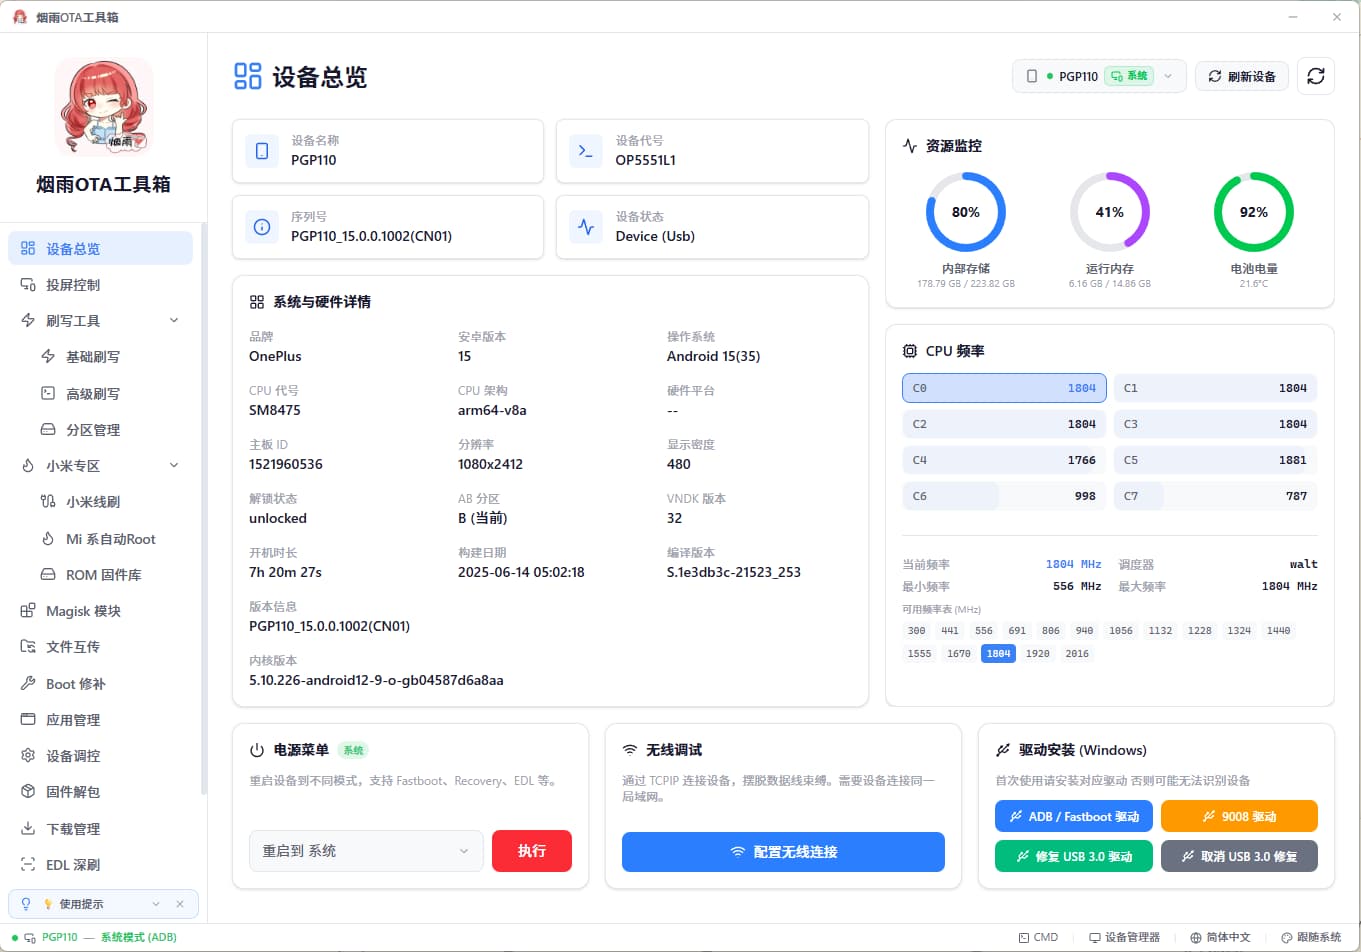Click the 文件互传 folder icon
Viewport: 1361px width, 952px height.
point(28,647)
